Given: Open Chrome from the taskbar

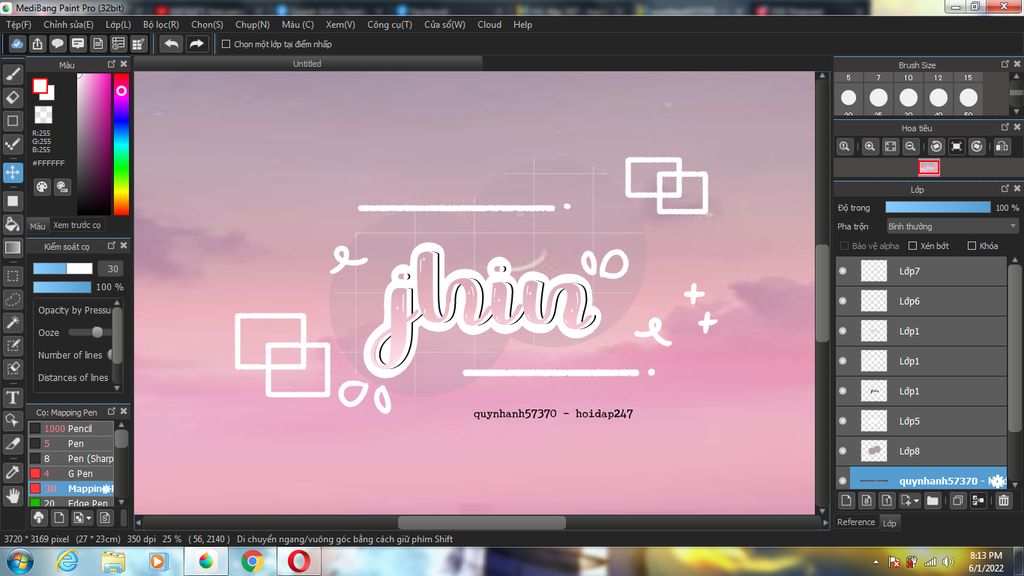Looking at the screenshot, I should tap(252, 561).
